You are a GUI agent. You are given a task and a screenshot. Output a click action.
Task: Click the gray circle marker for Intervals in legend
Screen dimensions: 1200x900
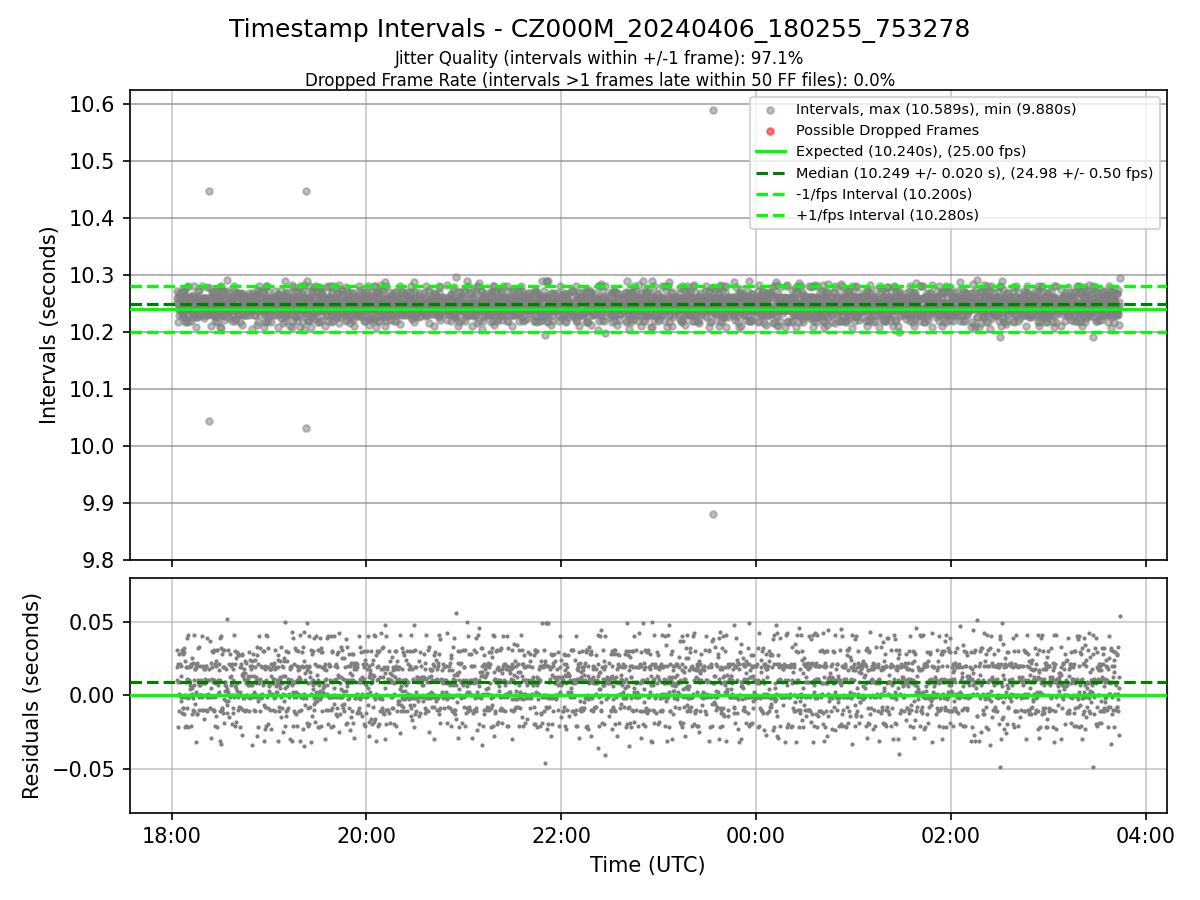click(770, 110)
